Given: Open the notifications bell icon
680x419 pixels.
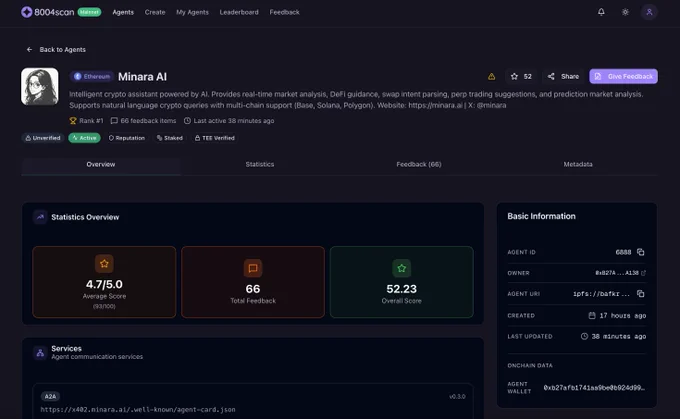Looking at the screenshot, I should [x=601, y=12].
